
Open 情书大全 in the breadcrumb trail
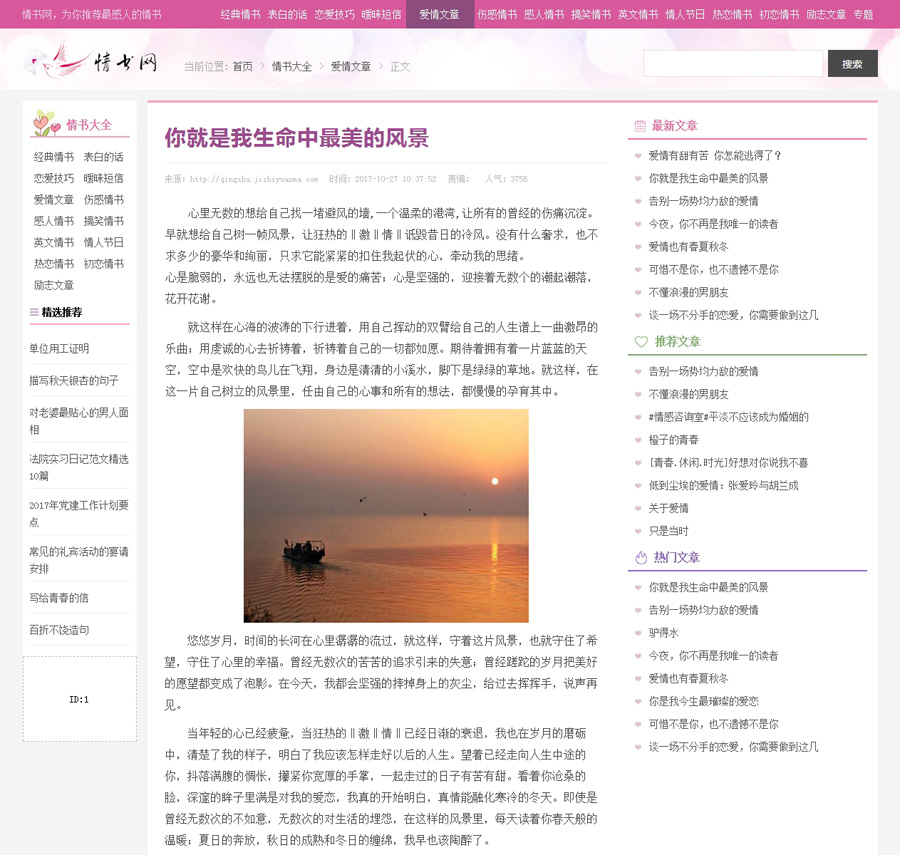coord(292,67)
